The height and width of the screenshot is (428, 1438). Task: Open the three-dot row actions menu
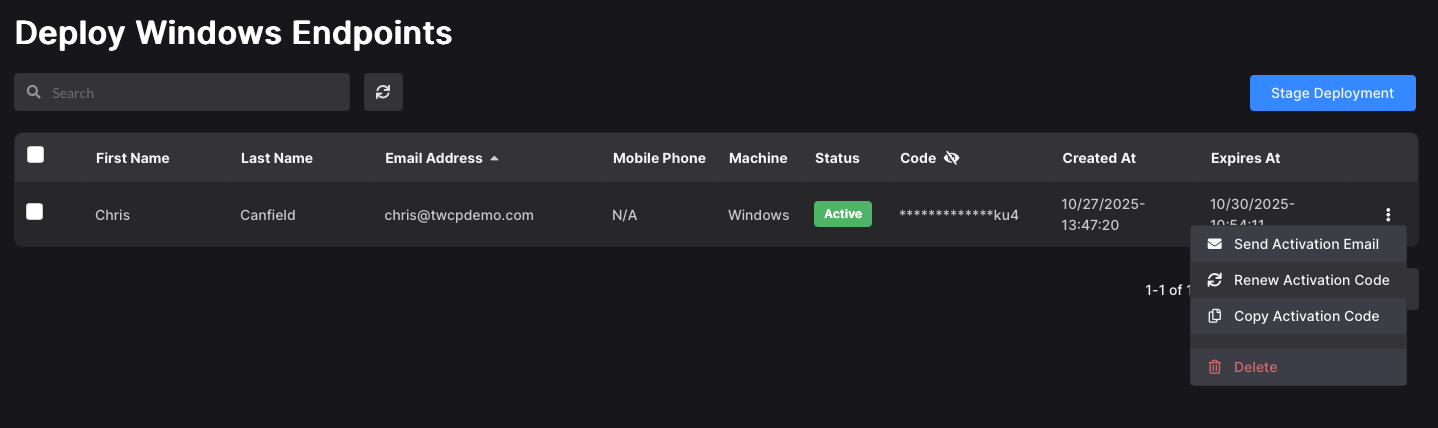pos(1388,214)
